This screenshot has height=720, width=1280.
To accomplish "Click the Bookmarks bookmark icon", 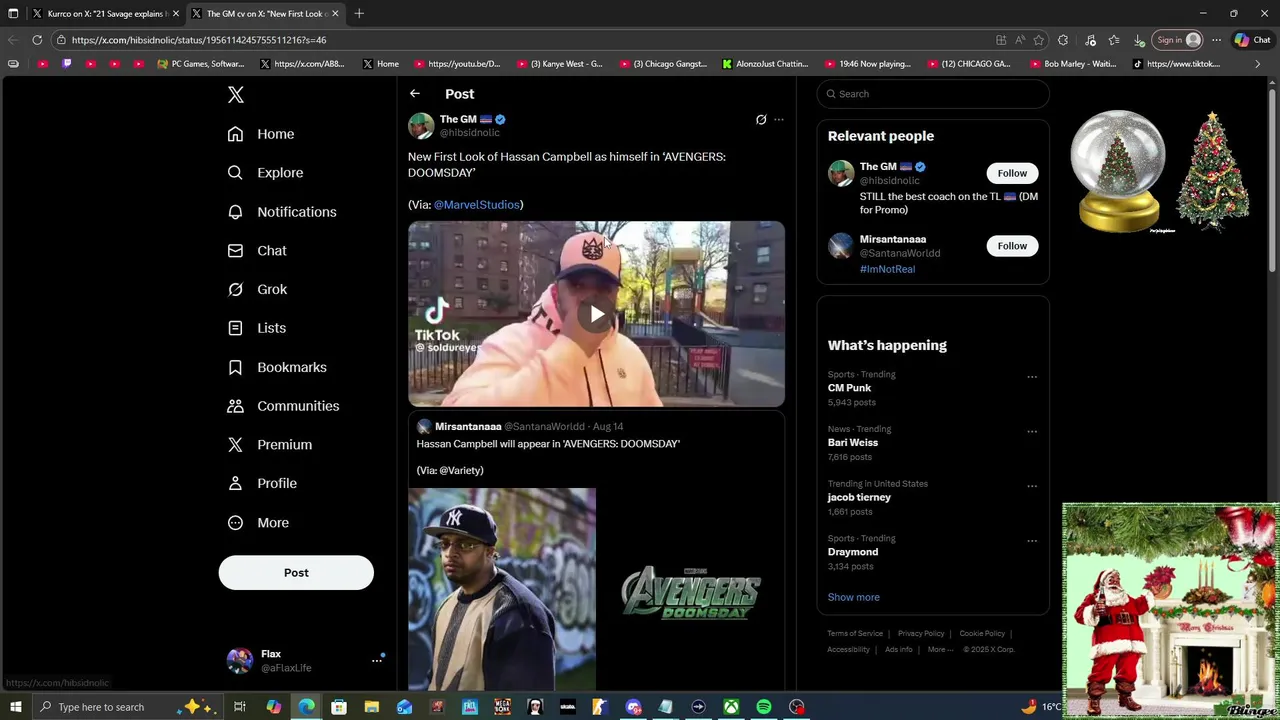I will [x=235, y=367].
